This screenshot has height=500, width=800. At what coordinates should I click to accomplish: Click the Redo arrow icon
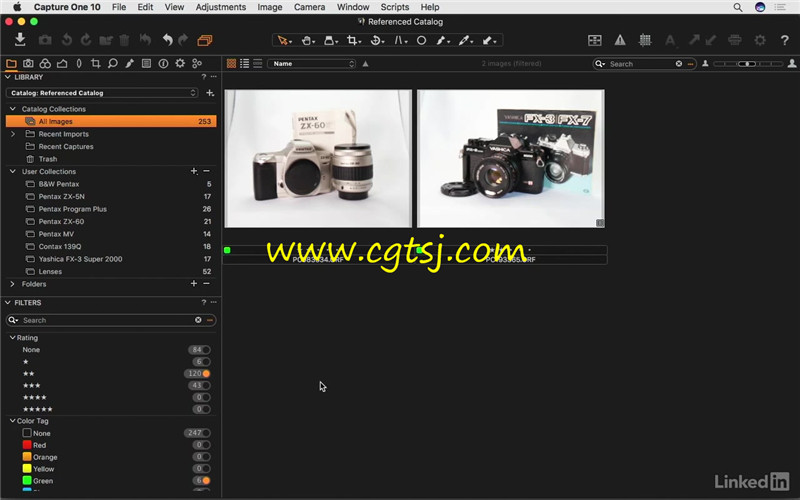(x=183, y=40)
